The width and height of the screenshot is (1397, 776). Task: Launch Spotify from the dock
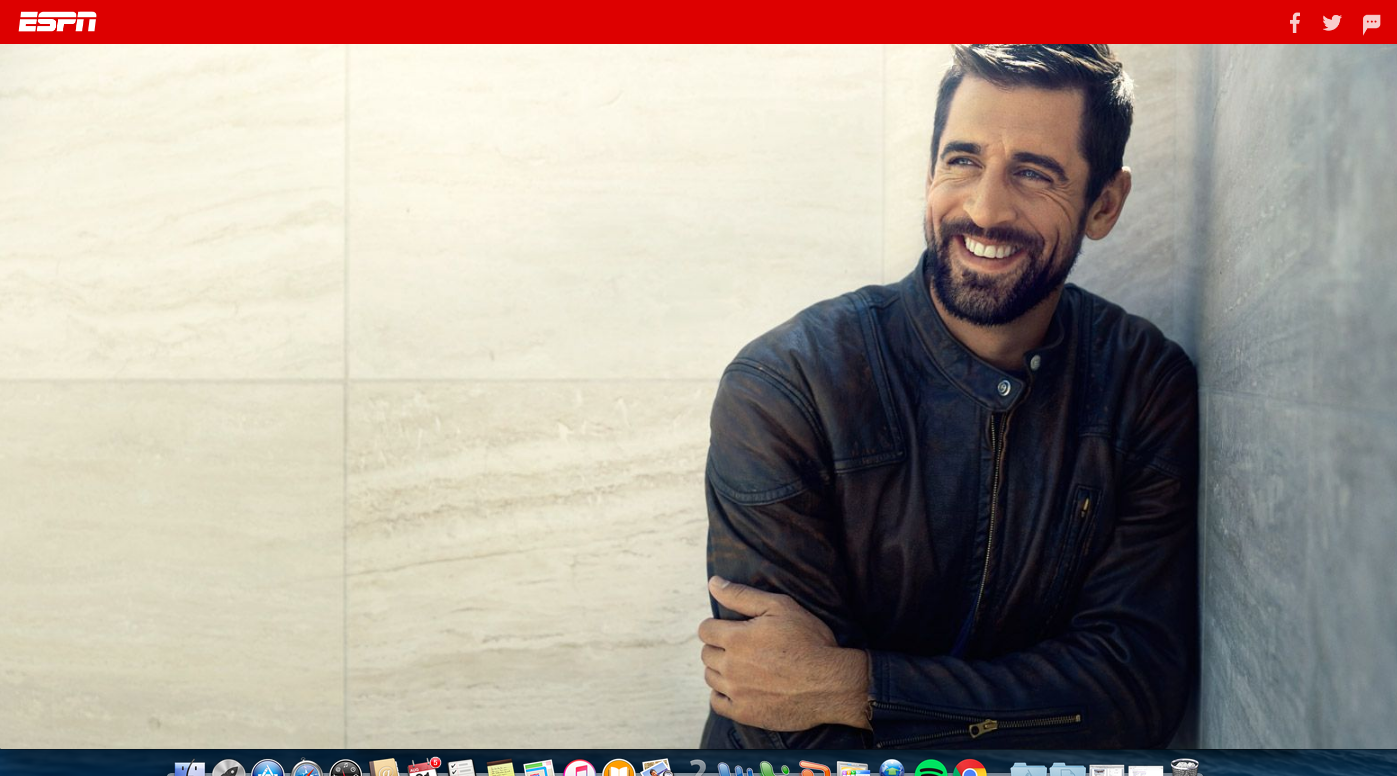tap(930, 769)
